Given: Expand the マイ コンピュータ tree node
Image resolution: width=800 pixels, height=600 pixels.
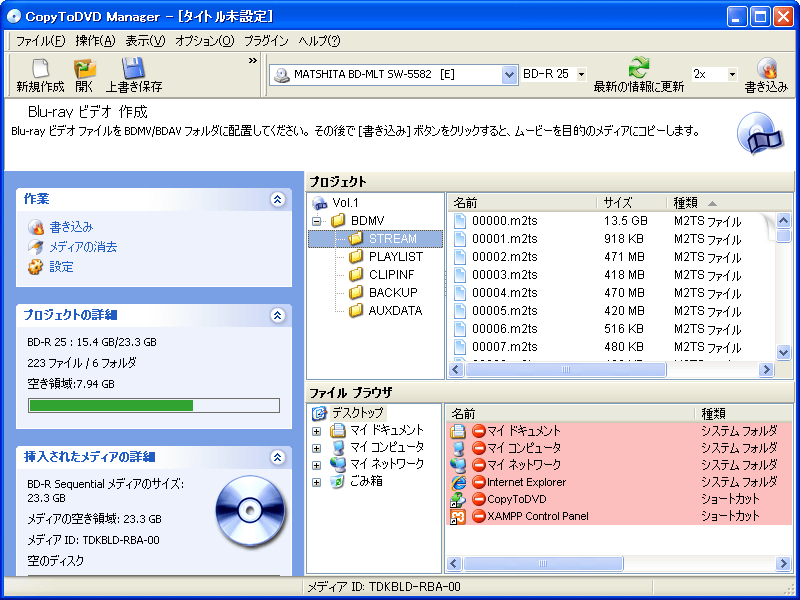Looking at the screenshot, I should (x=317, y=448).
